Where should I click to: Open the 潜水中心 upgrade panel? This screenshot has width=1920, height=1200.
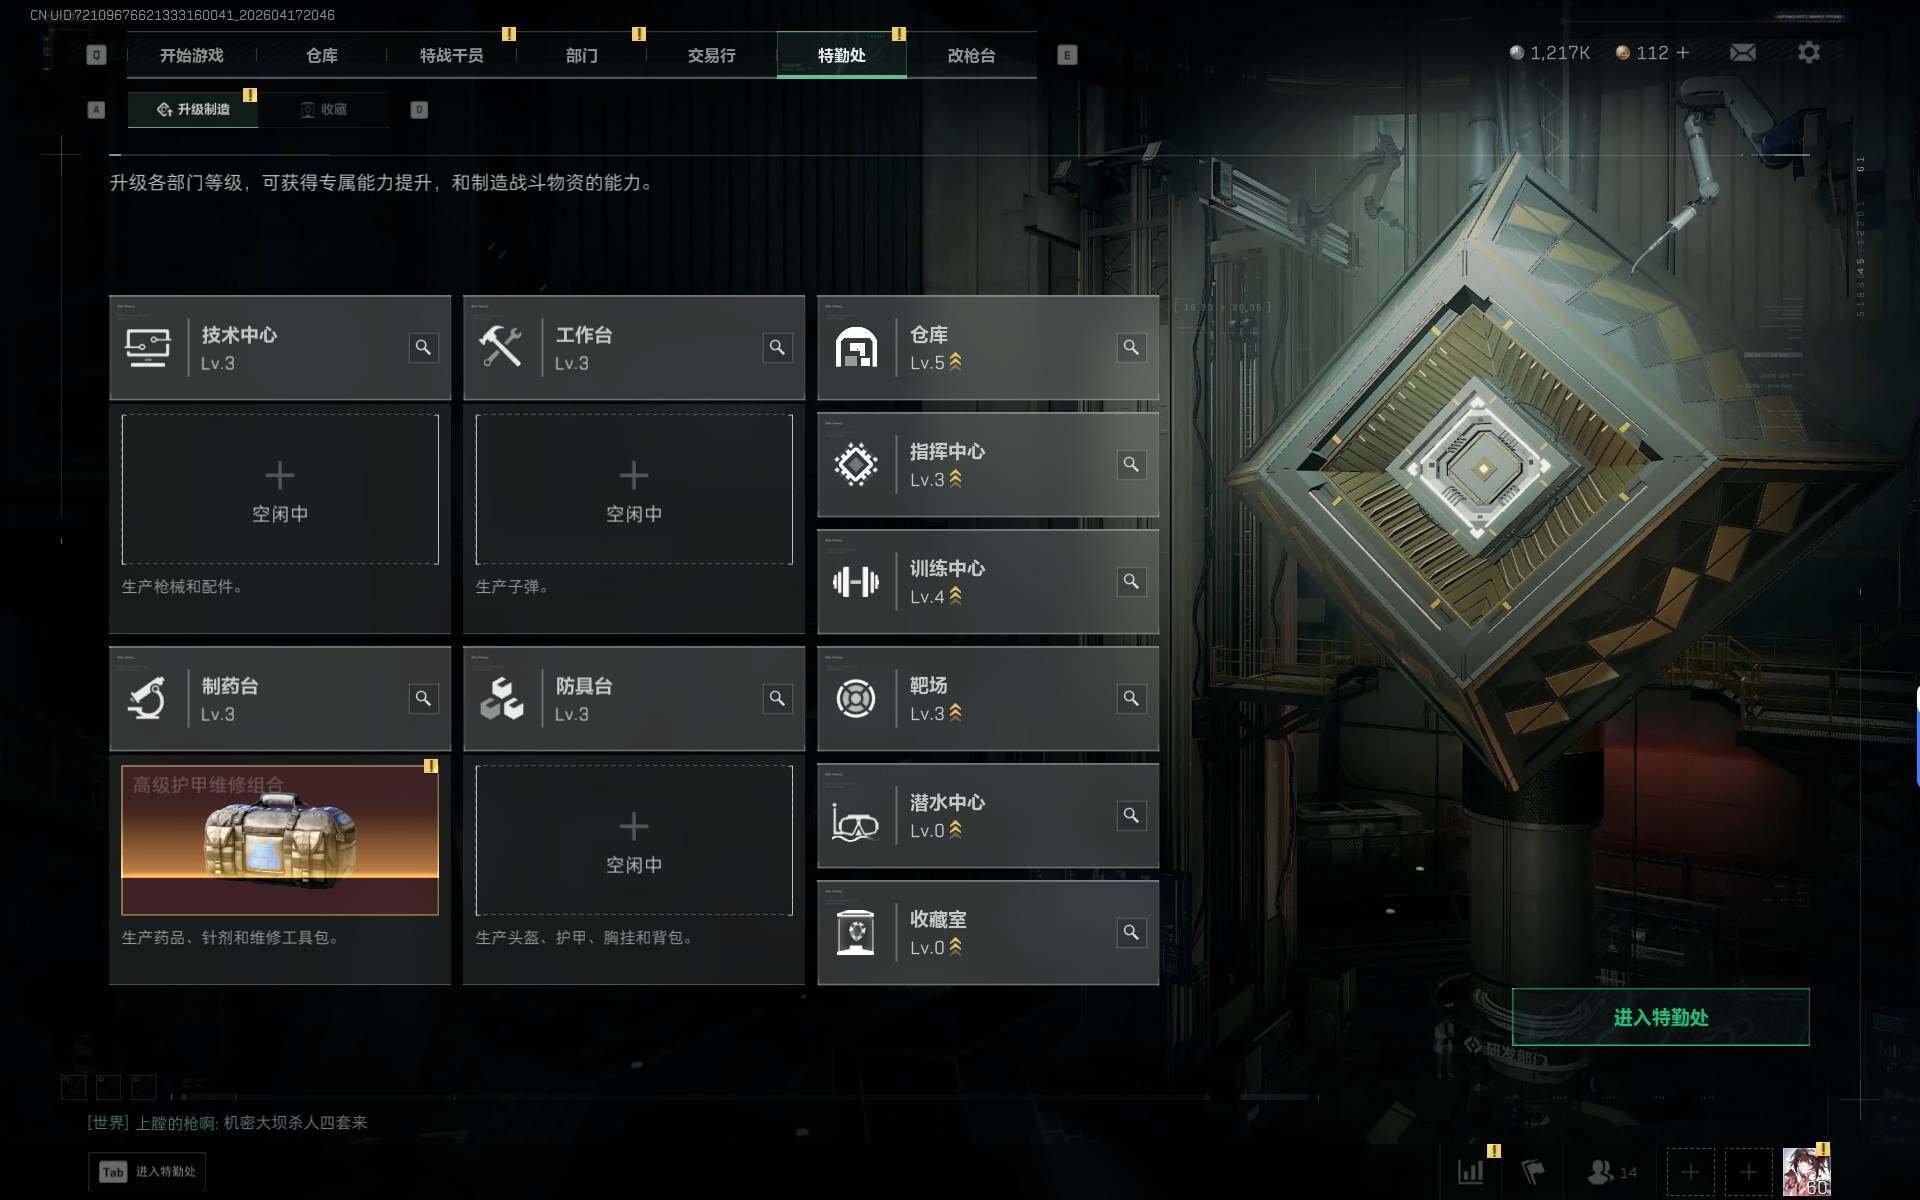pyautogui.click(x=988, y=815)
